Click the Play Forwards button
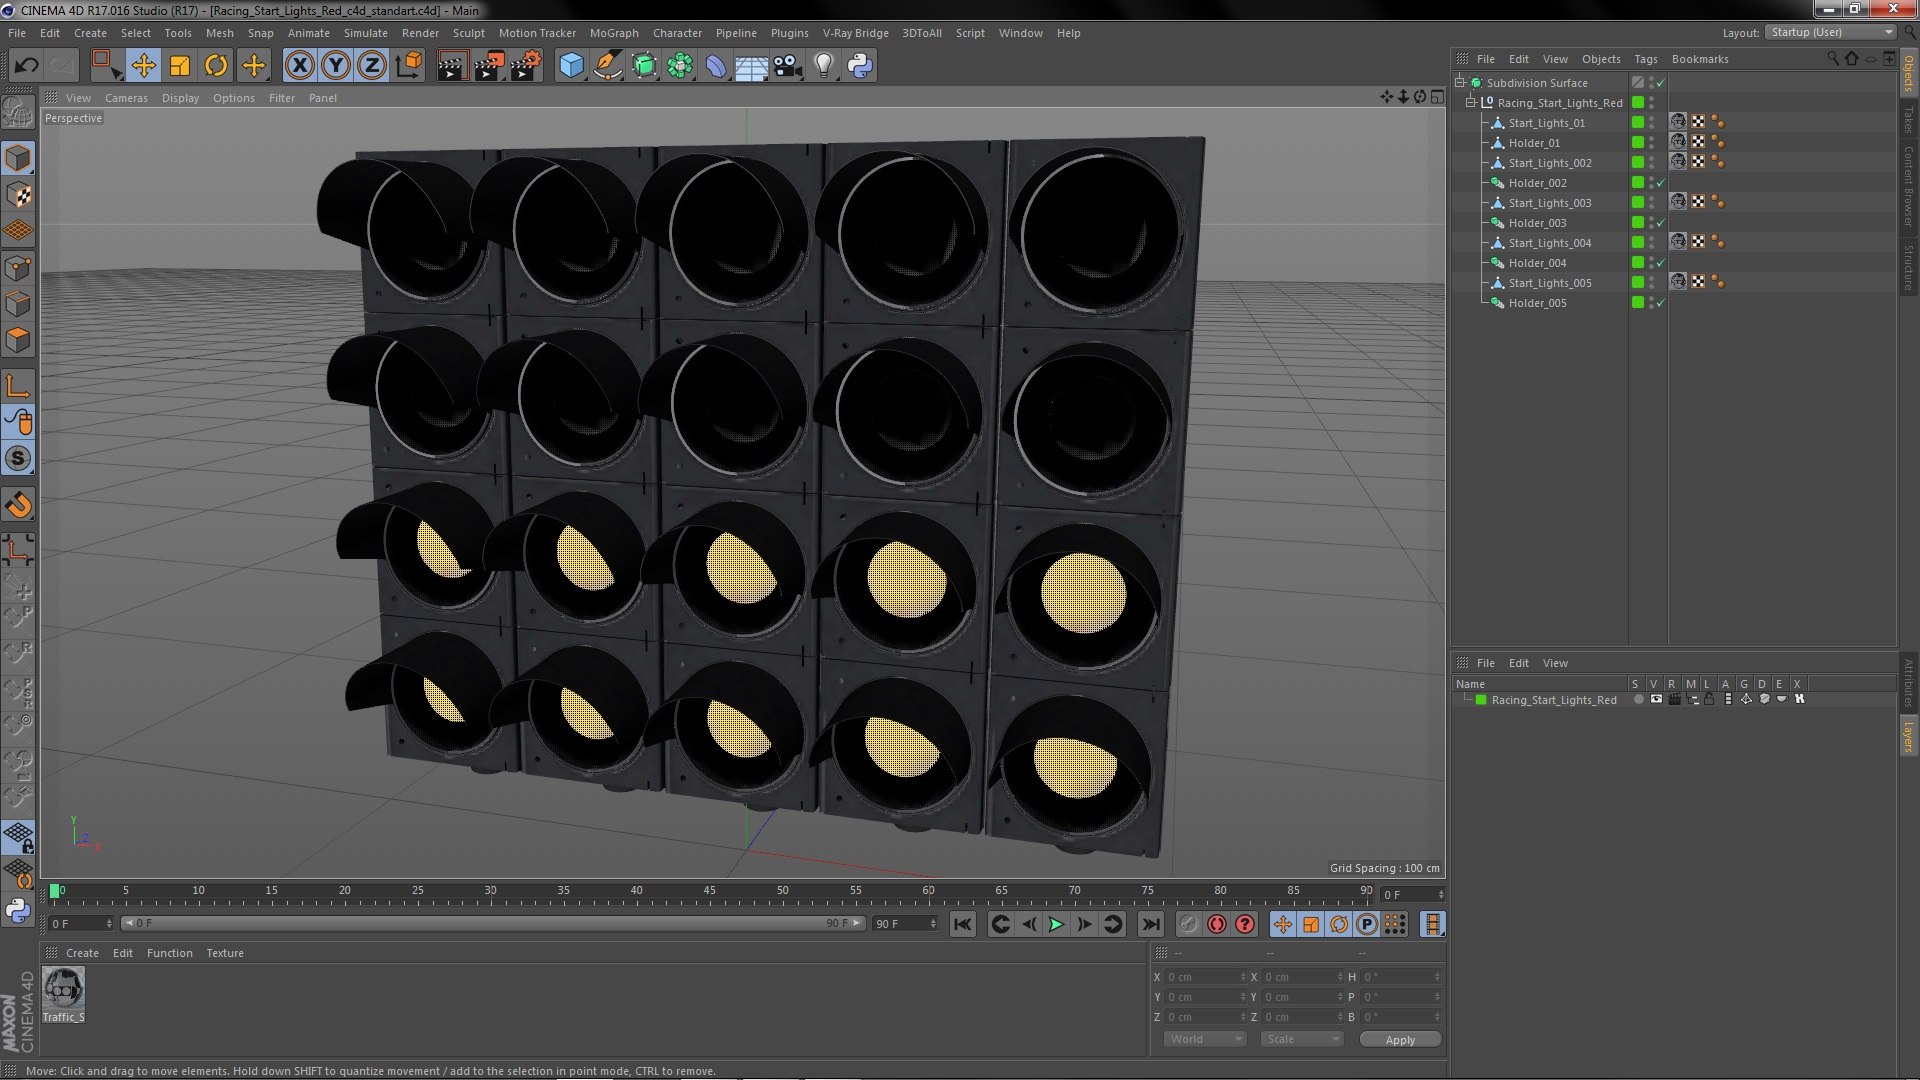This screenshot has height=1080, width=1920. click(1056, 925)
